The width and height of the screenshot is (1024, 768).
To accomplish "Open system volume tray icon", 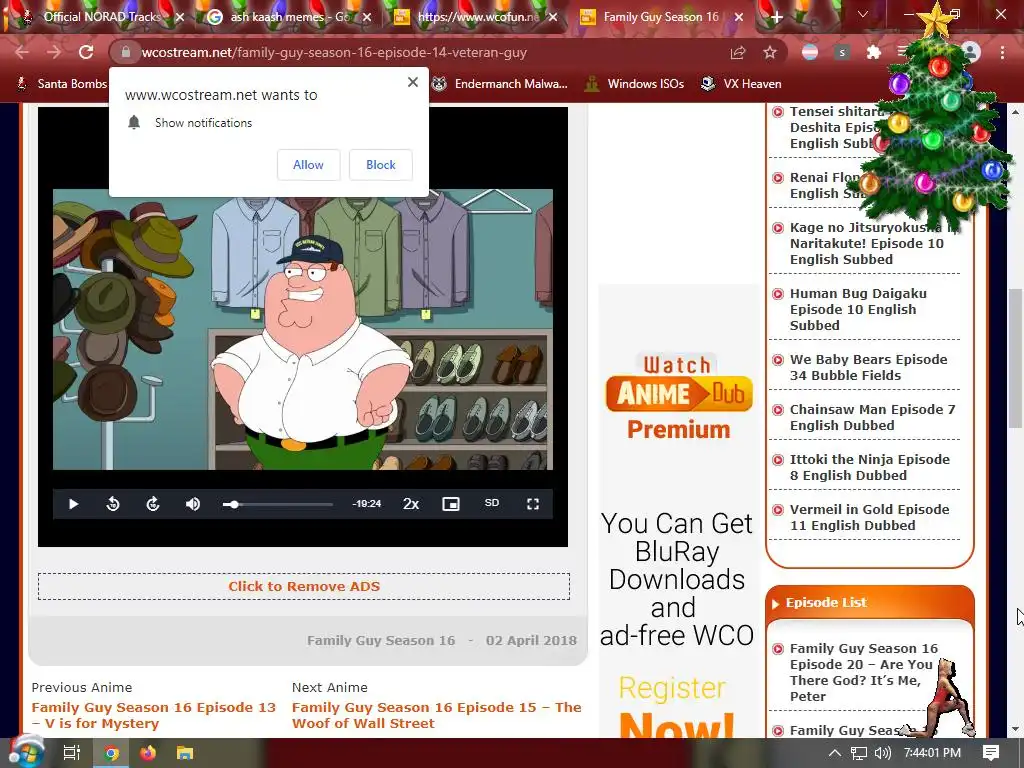I will point(882,753).
